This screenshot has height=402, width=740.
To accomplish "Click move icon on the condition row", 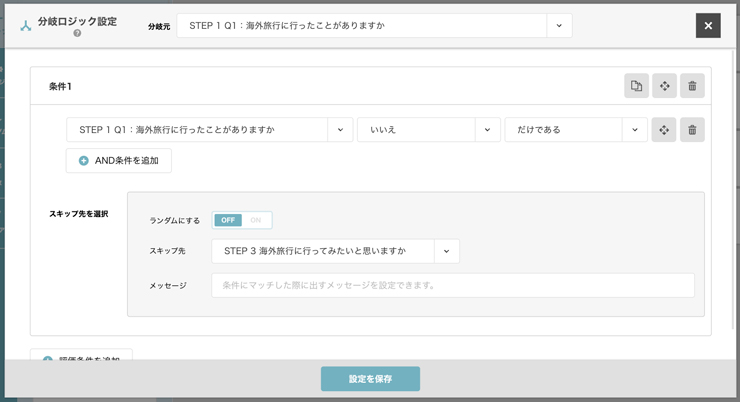I will (x=664, y=130).
